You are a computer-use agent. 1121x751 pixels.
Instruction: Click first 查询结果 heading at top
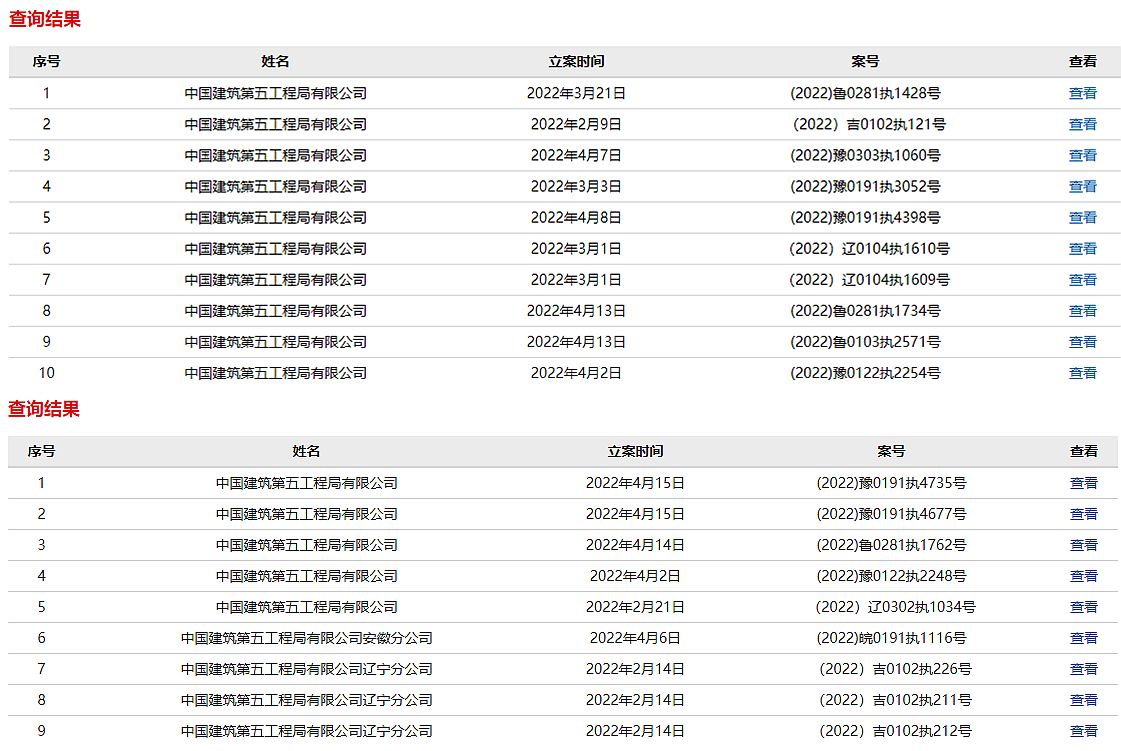tap(44, 19)
